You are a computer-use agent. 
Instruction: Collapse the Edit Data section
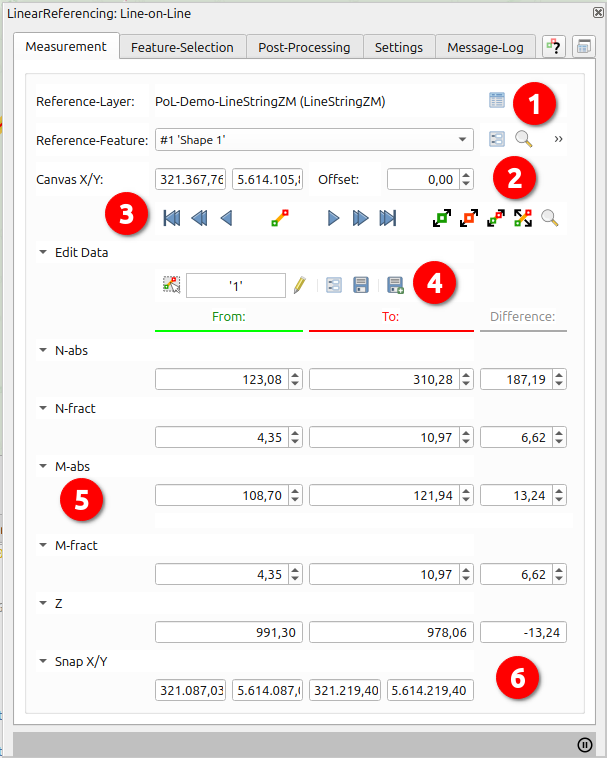43,253
